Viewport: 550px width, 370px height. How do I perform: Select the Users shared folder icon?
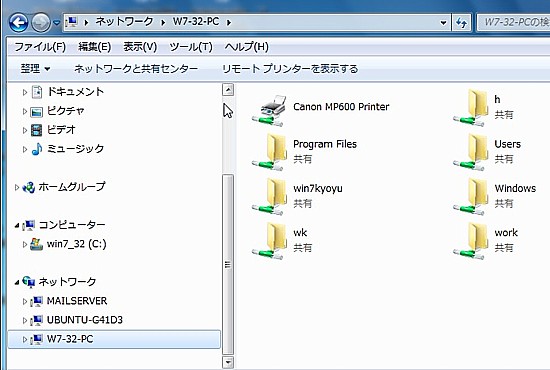click(x=471, y=152)
